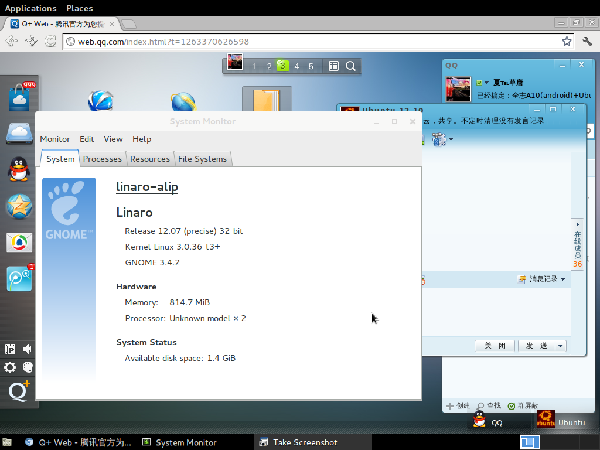The height and width of the screenshot is (450, 600).
Task: Open the QQ Mail envelope icon
Action: (x=19, y=243)
